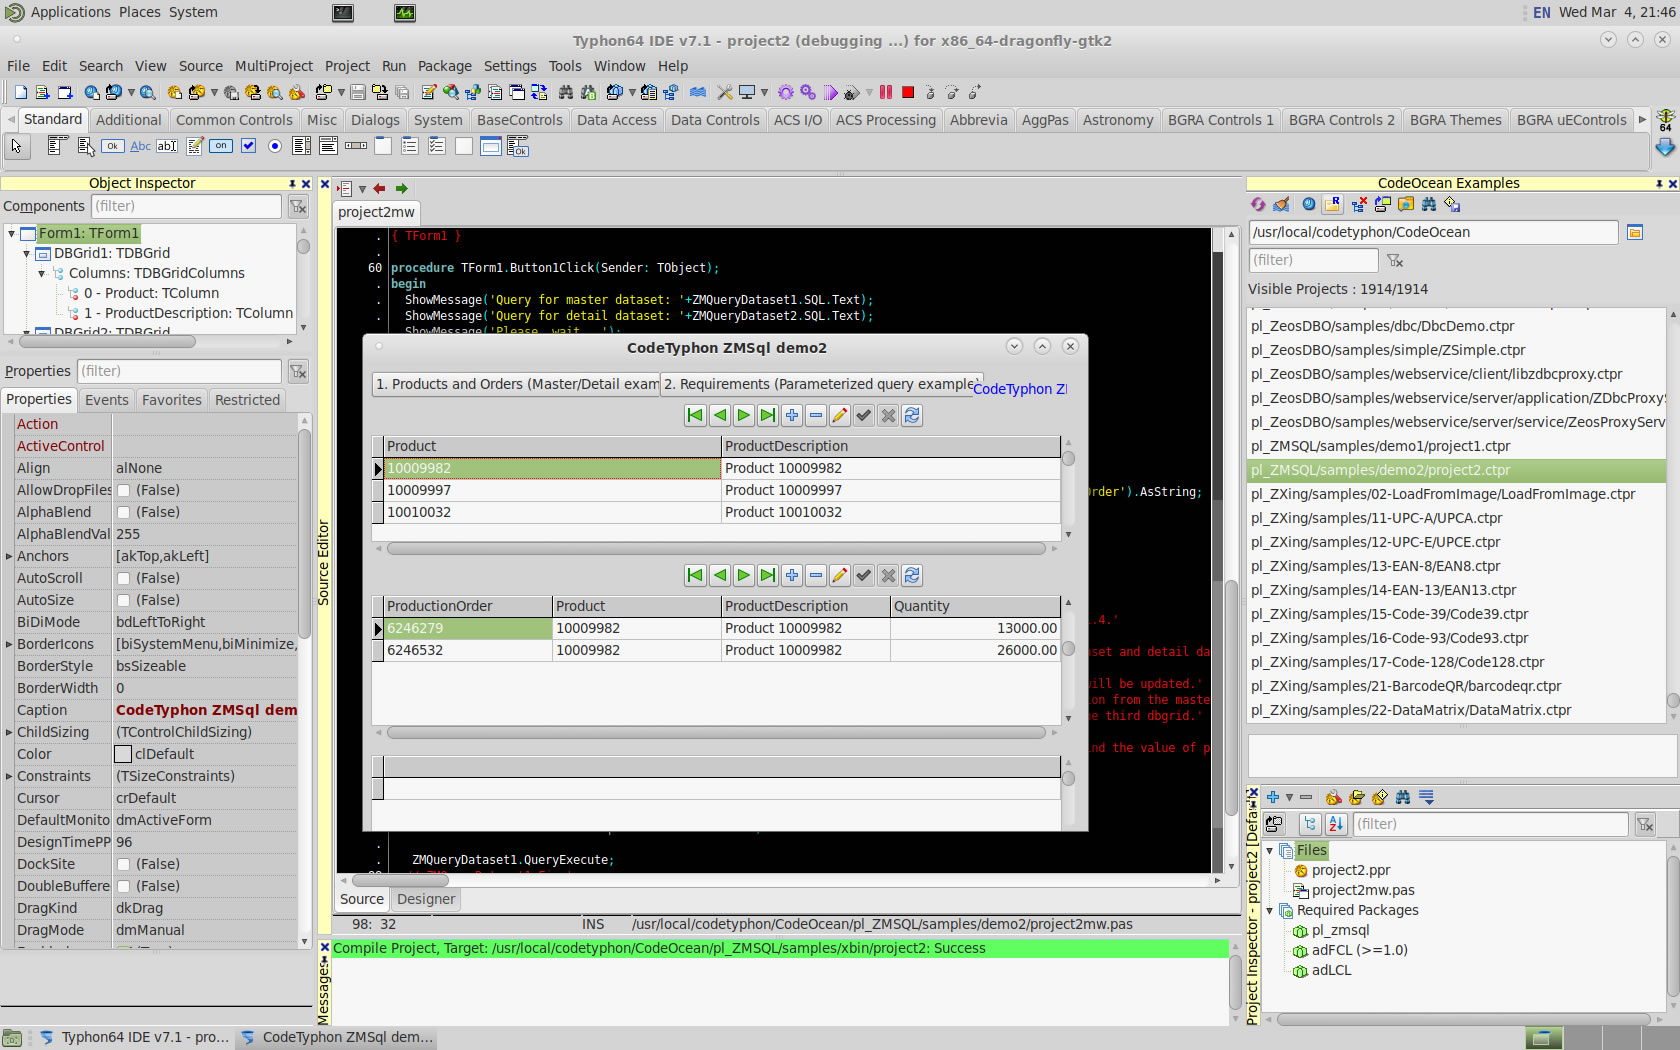Click the selection arrow pointer tool
This screenshot has height=1050, width=1680.
[x=16, y=146]
